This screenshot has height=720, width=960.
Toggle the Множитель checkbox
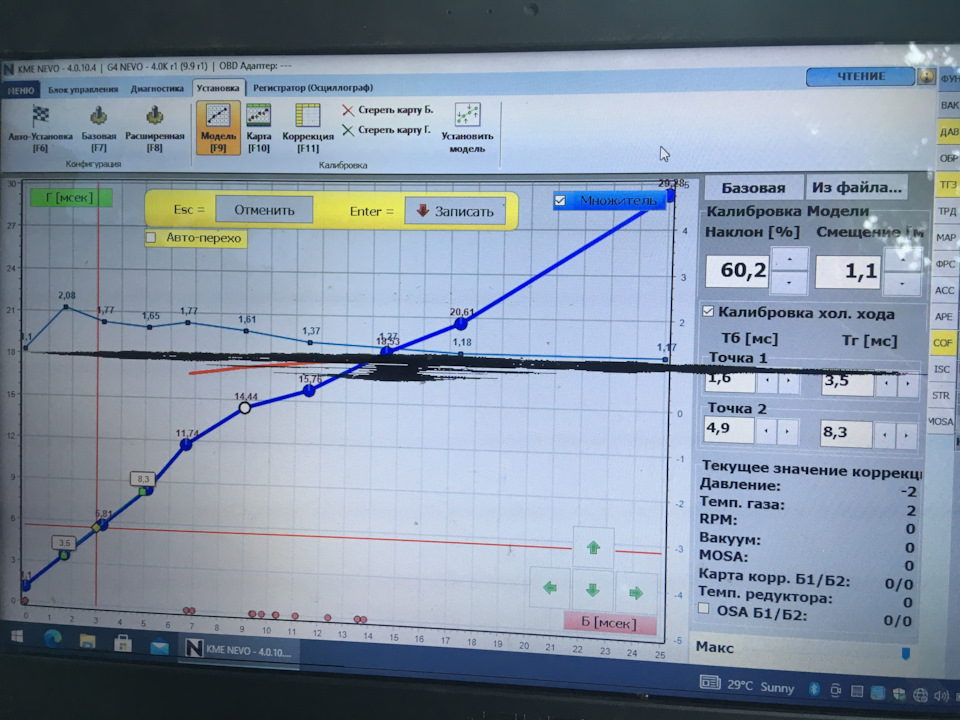click(560, 201)
